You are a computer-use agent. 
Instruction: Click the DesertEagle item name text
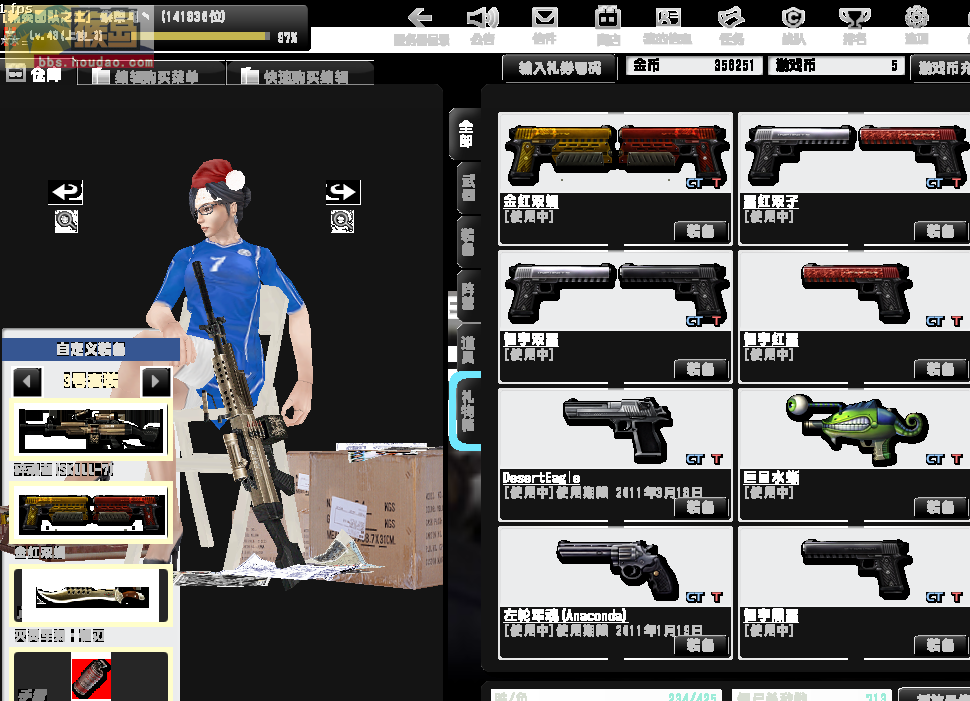click(x=541, y=478)
